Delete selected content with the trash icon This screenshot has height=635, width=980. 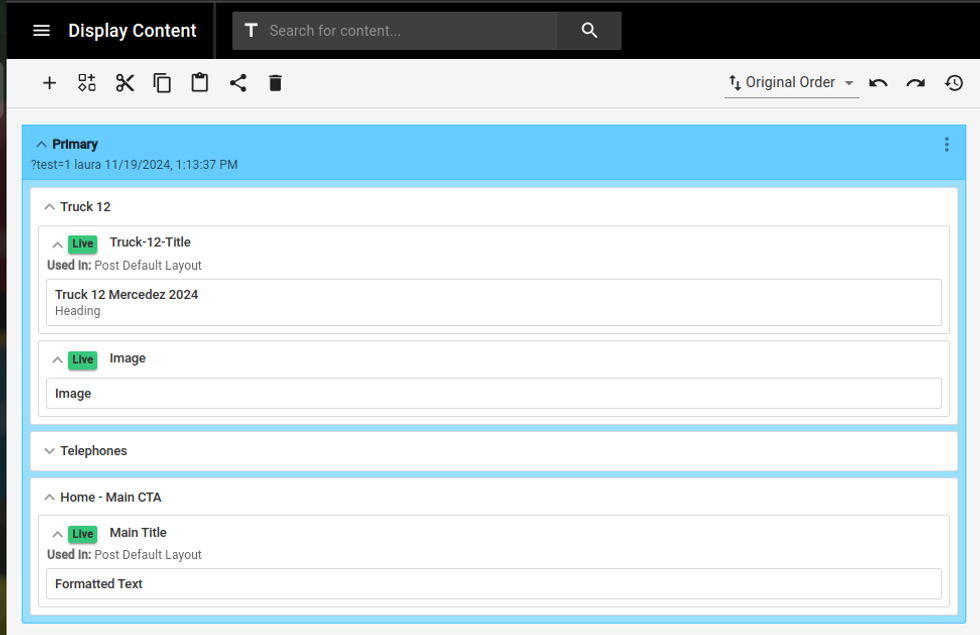click(x=275, y=83)
